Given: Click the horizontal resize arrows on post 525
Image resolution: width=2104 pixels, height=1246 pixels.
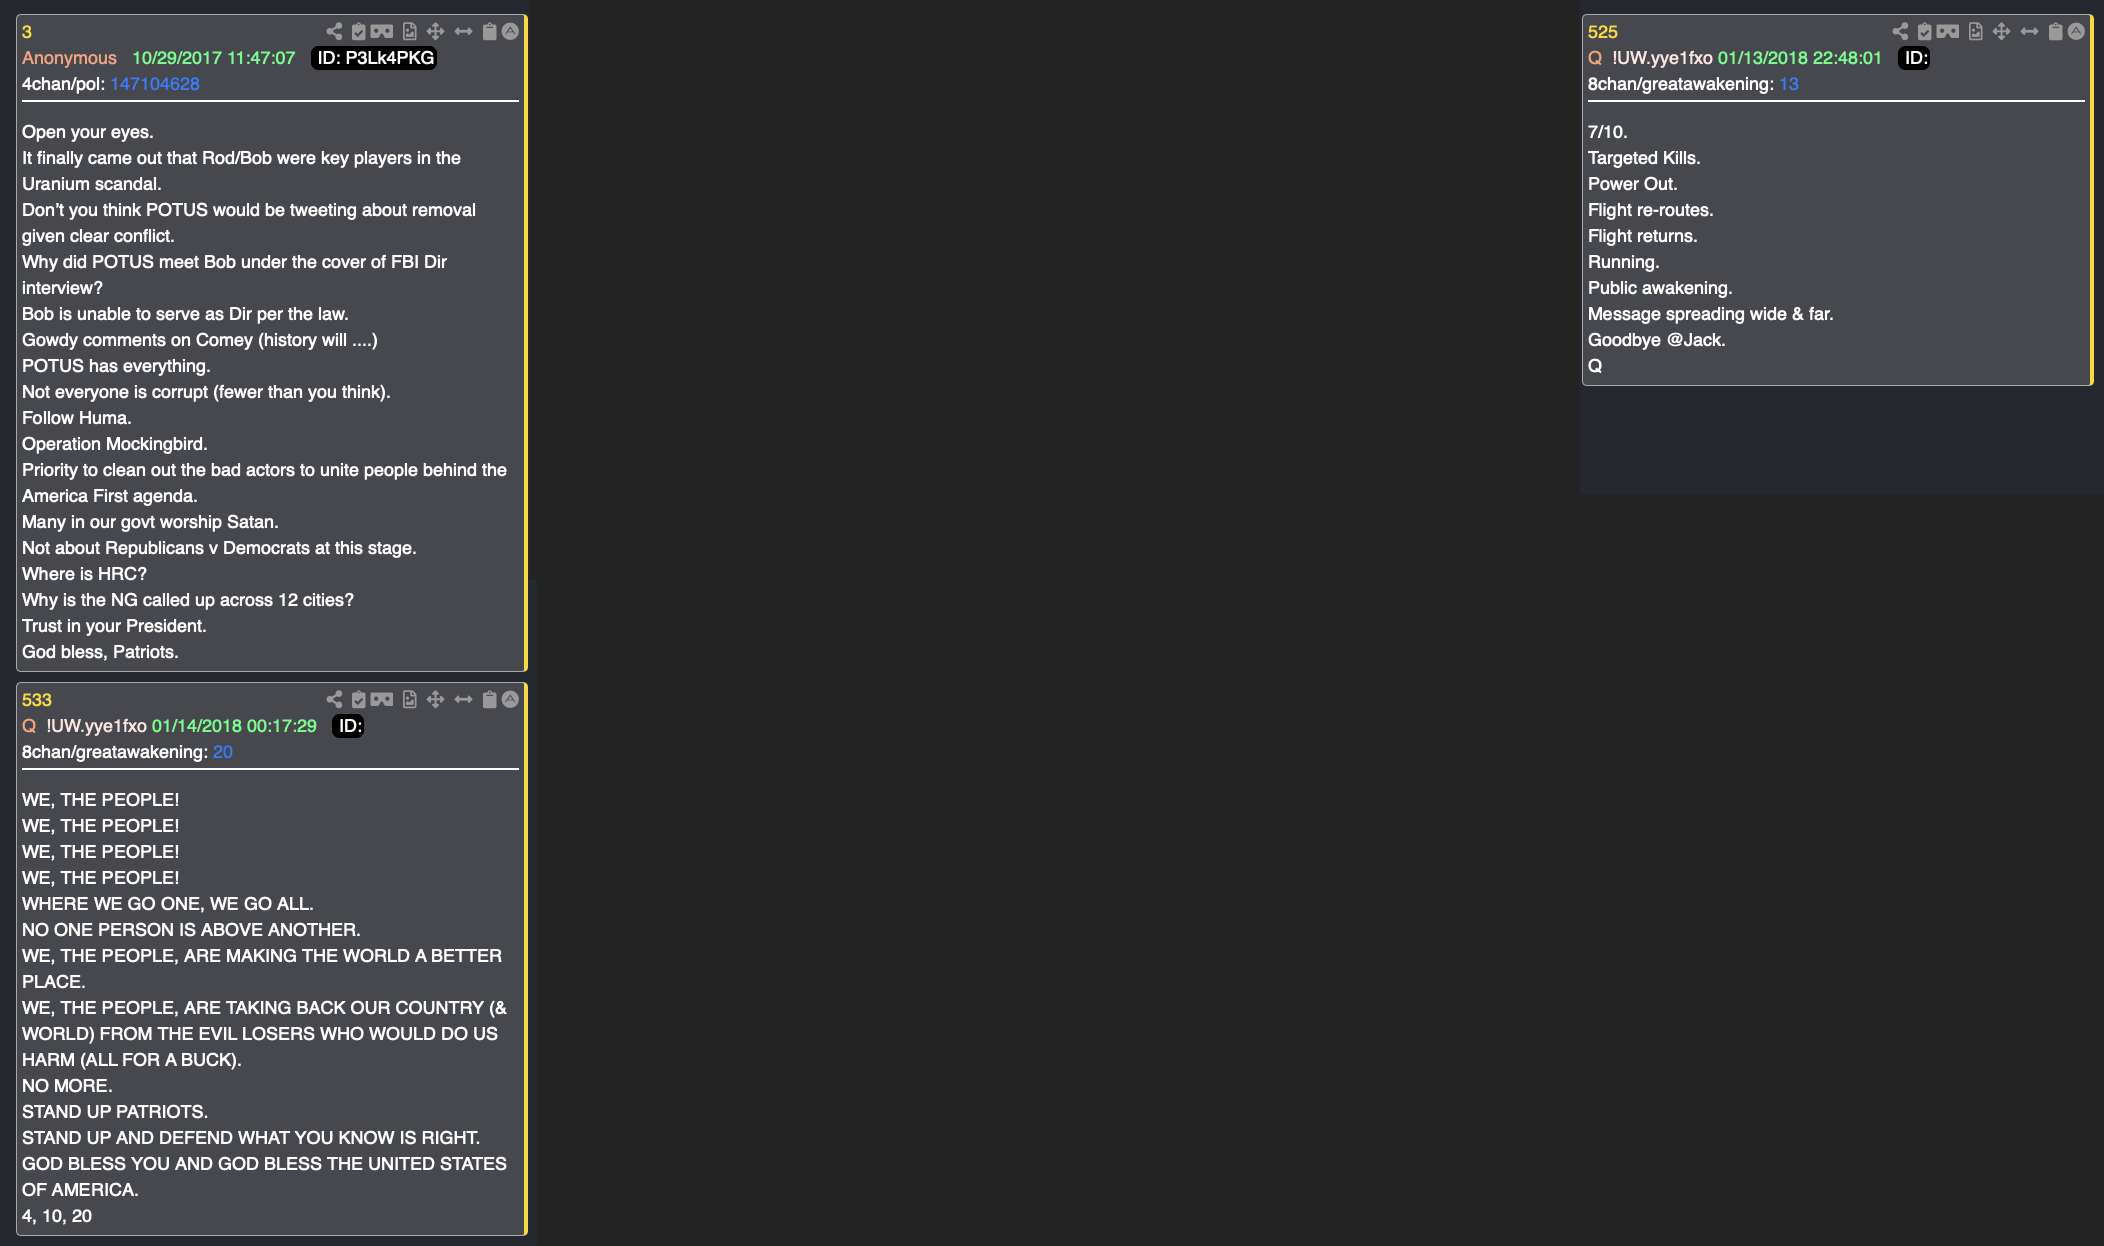Looking at the screenshot, I should pyautogui.click(x=2029, y=31).
